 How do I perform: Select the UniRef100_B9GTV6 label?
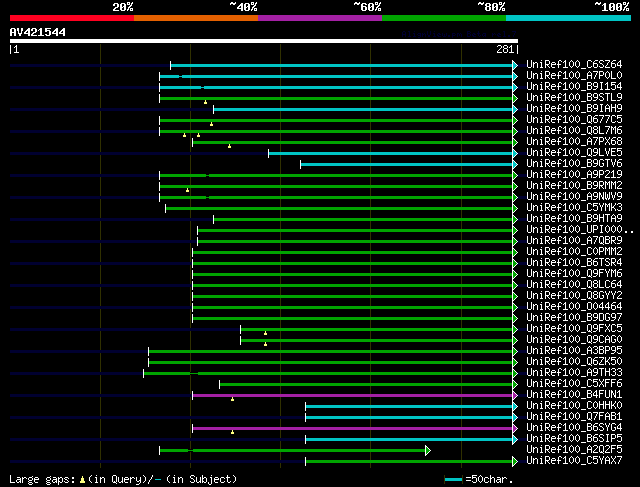[574, 163]
